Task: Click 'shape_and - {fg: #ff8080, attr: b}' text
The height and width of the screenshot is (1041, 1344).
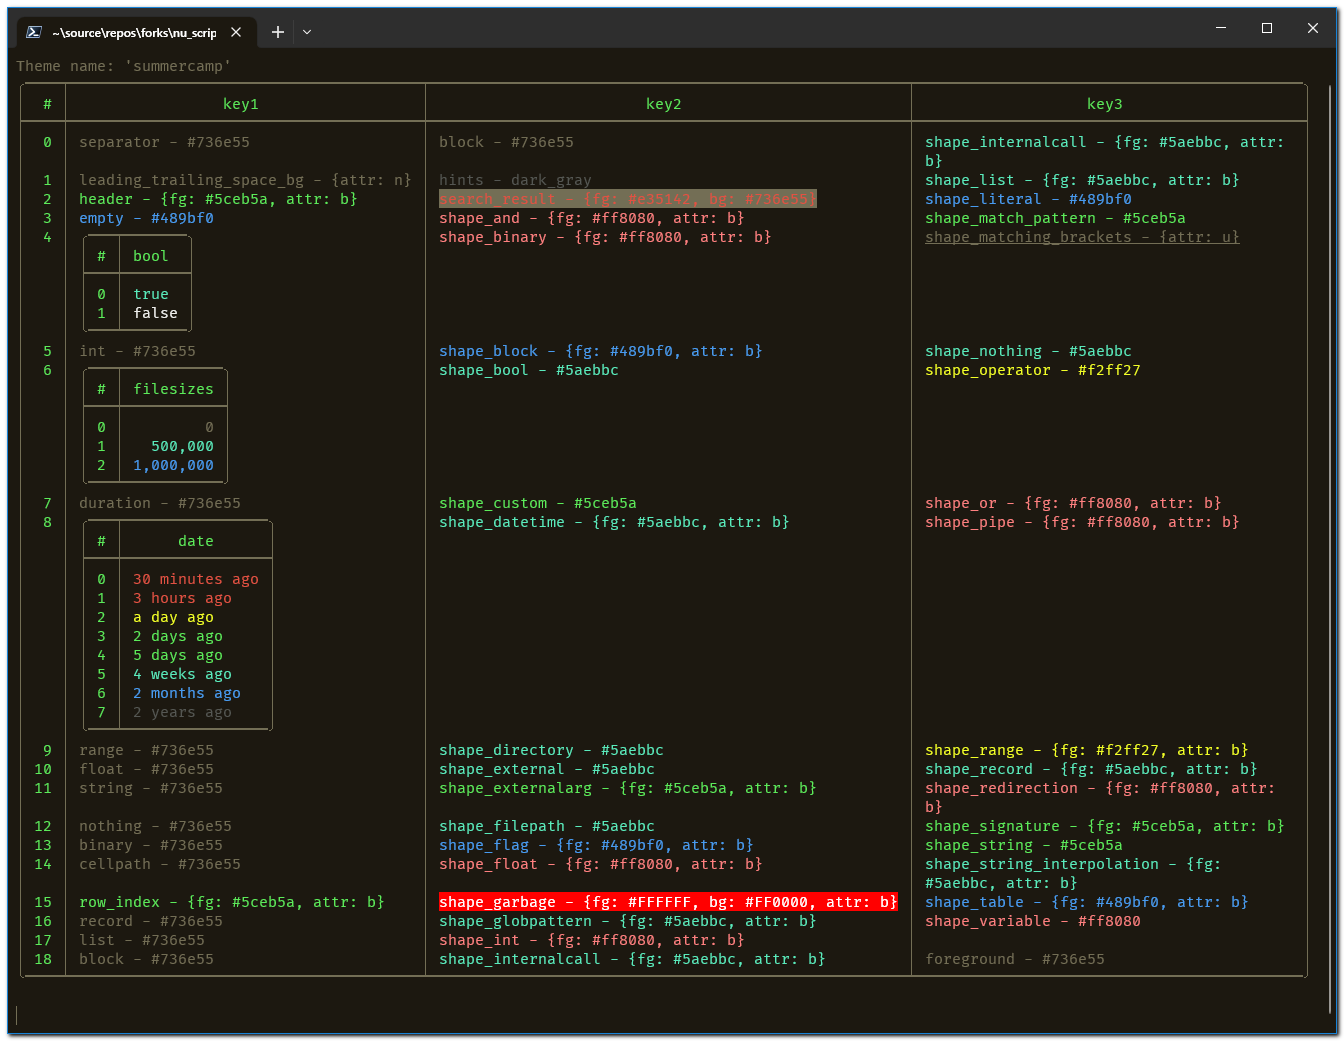Action: (592, 218)
